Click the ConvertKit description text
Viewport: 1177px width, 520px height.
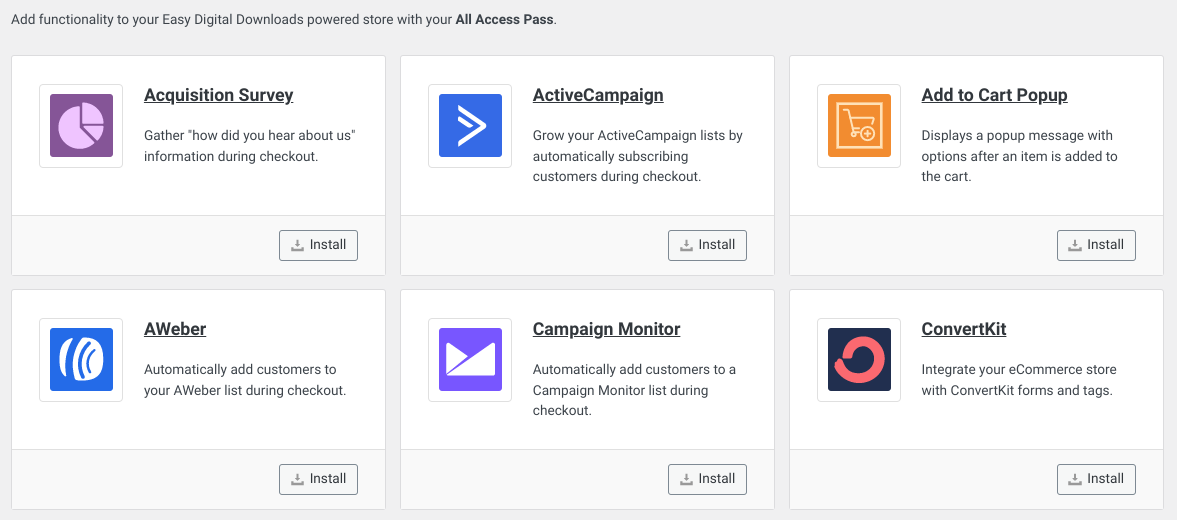pos(1018,380)
